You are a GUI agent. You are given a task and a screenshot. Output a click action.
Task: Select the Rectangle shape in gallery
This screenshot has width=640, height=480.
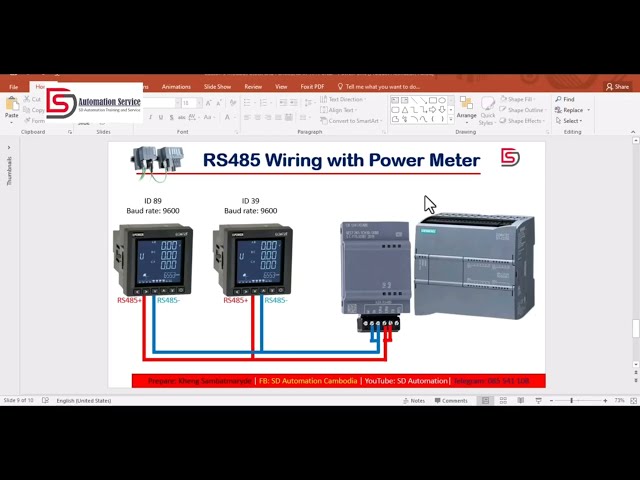433,100
